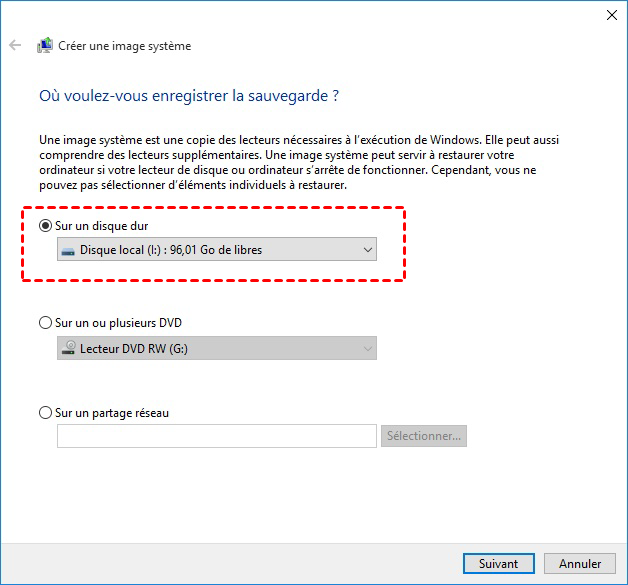Click the Suivant button
Screen dimensions: 628x585
point(498,564)
